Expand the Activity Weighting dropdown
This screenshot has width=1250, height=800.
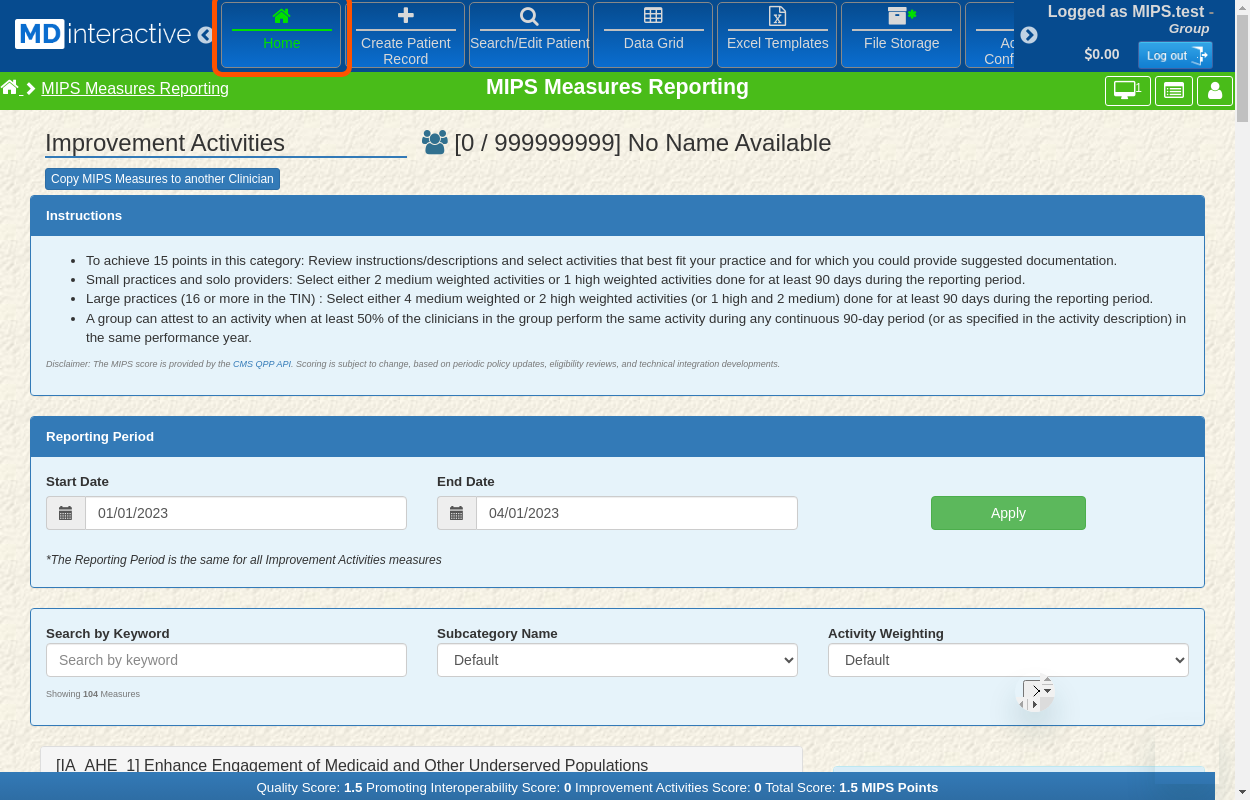pyautogui.click(x=1008, y=660)
